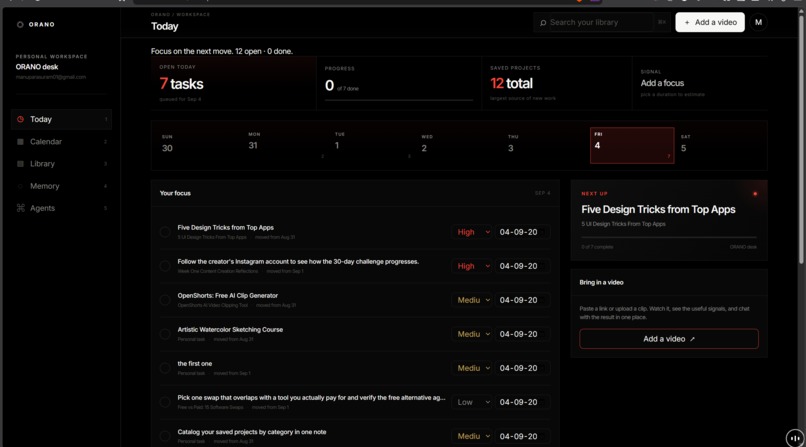Edit due date of Instagram account task
Image resolution: width=806 pixels, height=447 pixels.
522,266
